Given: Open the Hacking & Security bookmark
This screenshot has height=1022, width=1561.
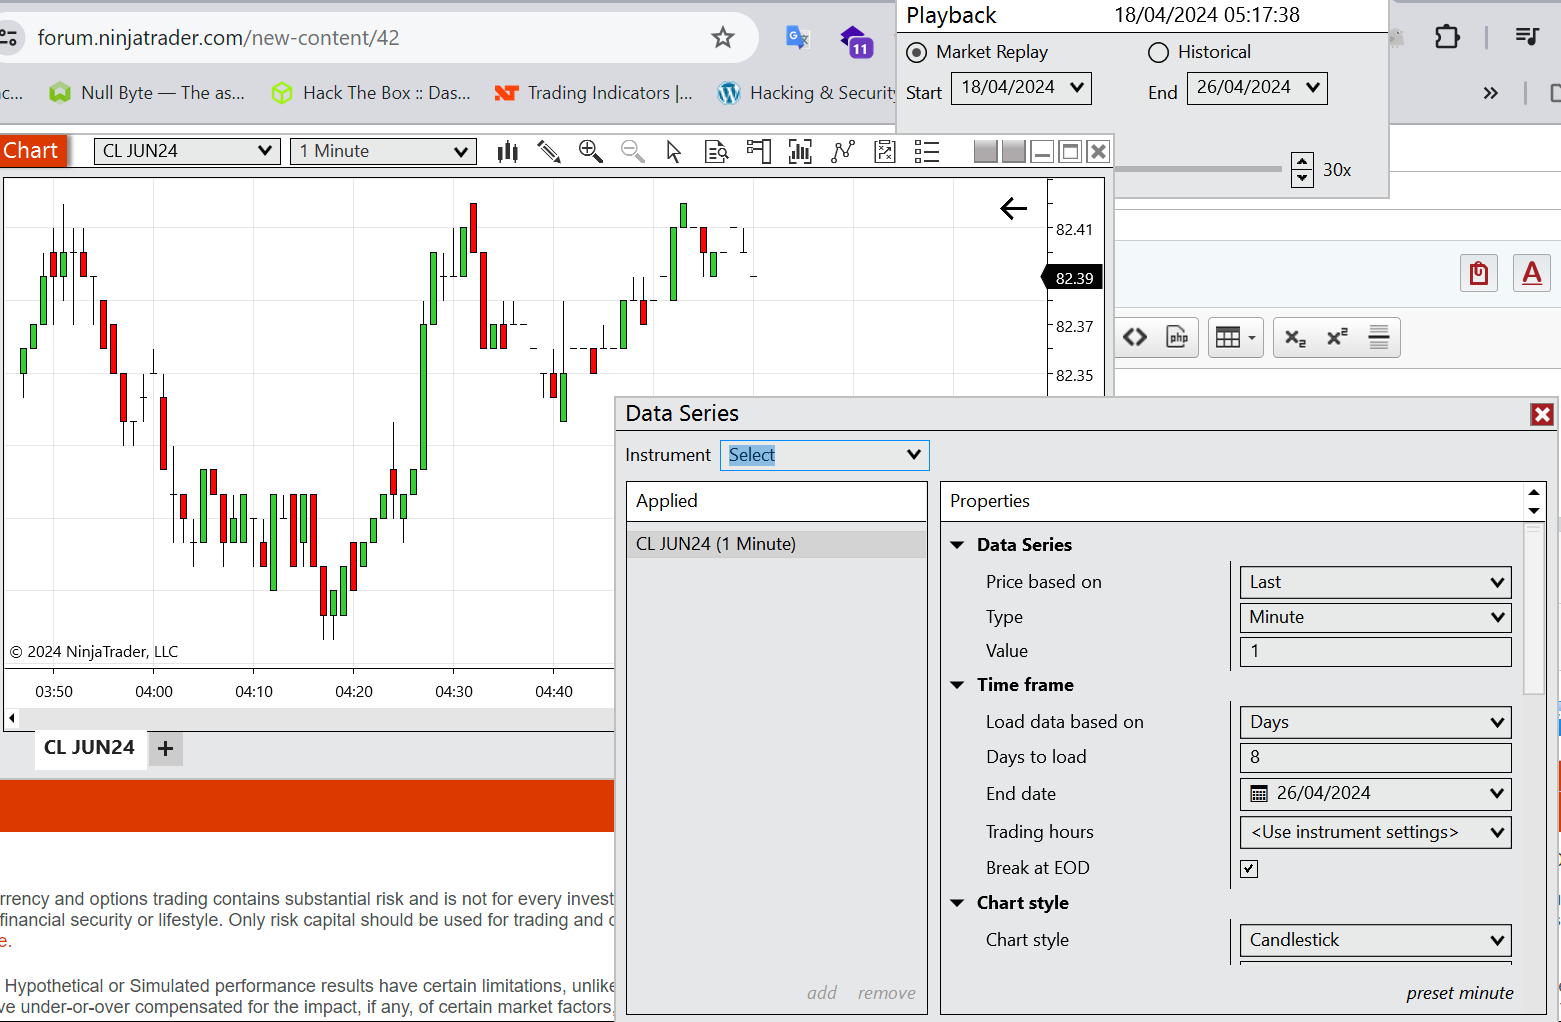Looking at the screenshot, I should 807,93.
